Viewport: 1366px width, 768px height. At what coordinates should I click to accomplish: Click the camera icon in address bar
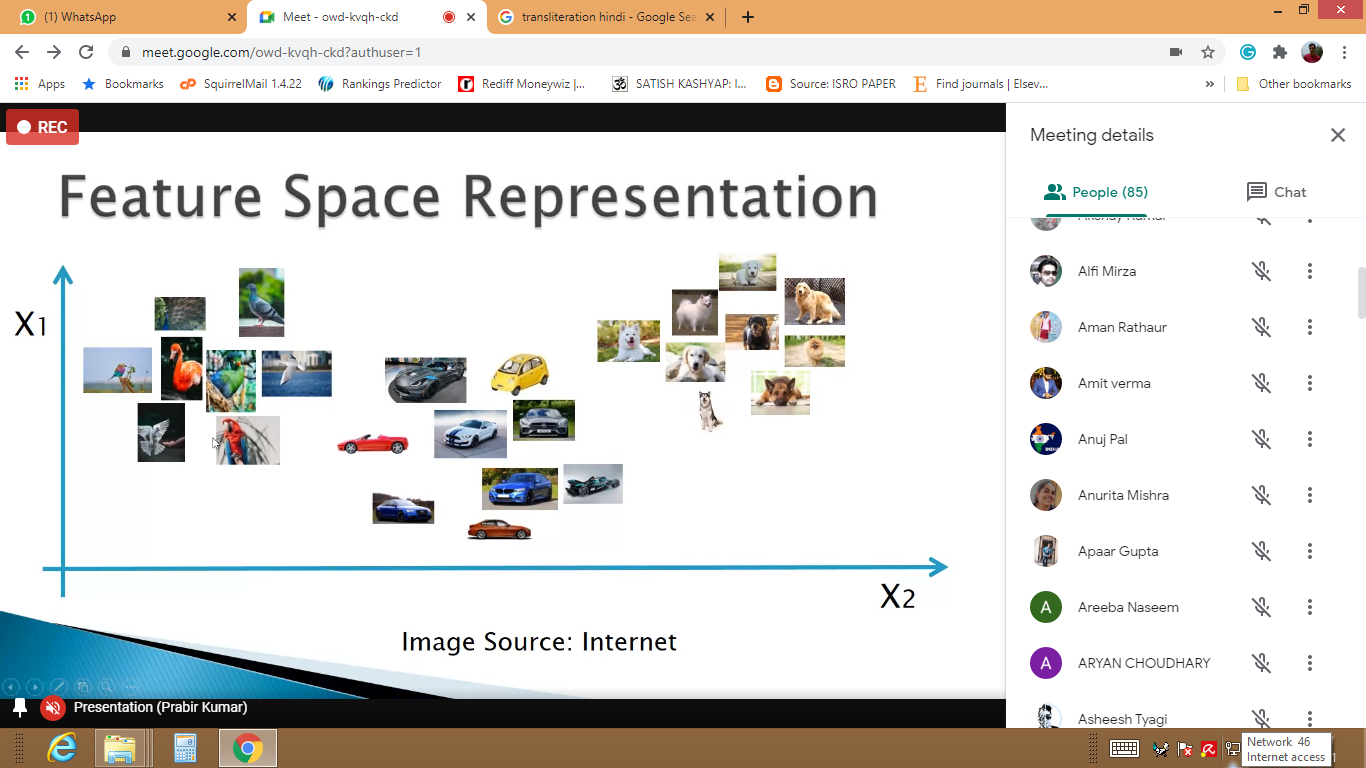click(x=1176, y=52)
